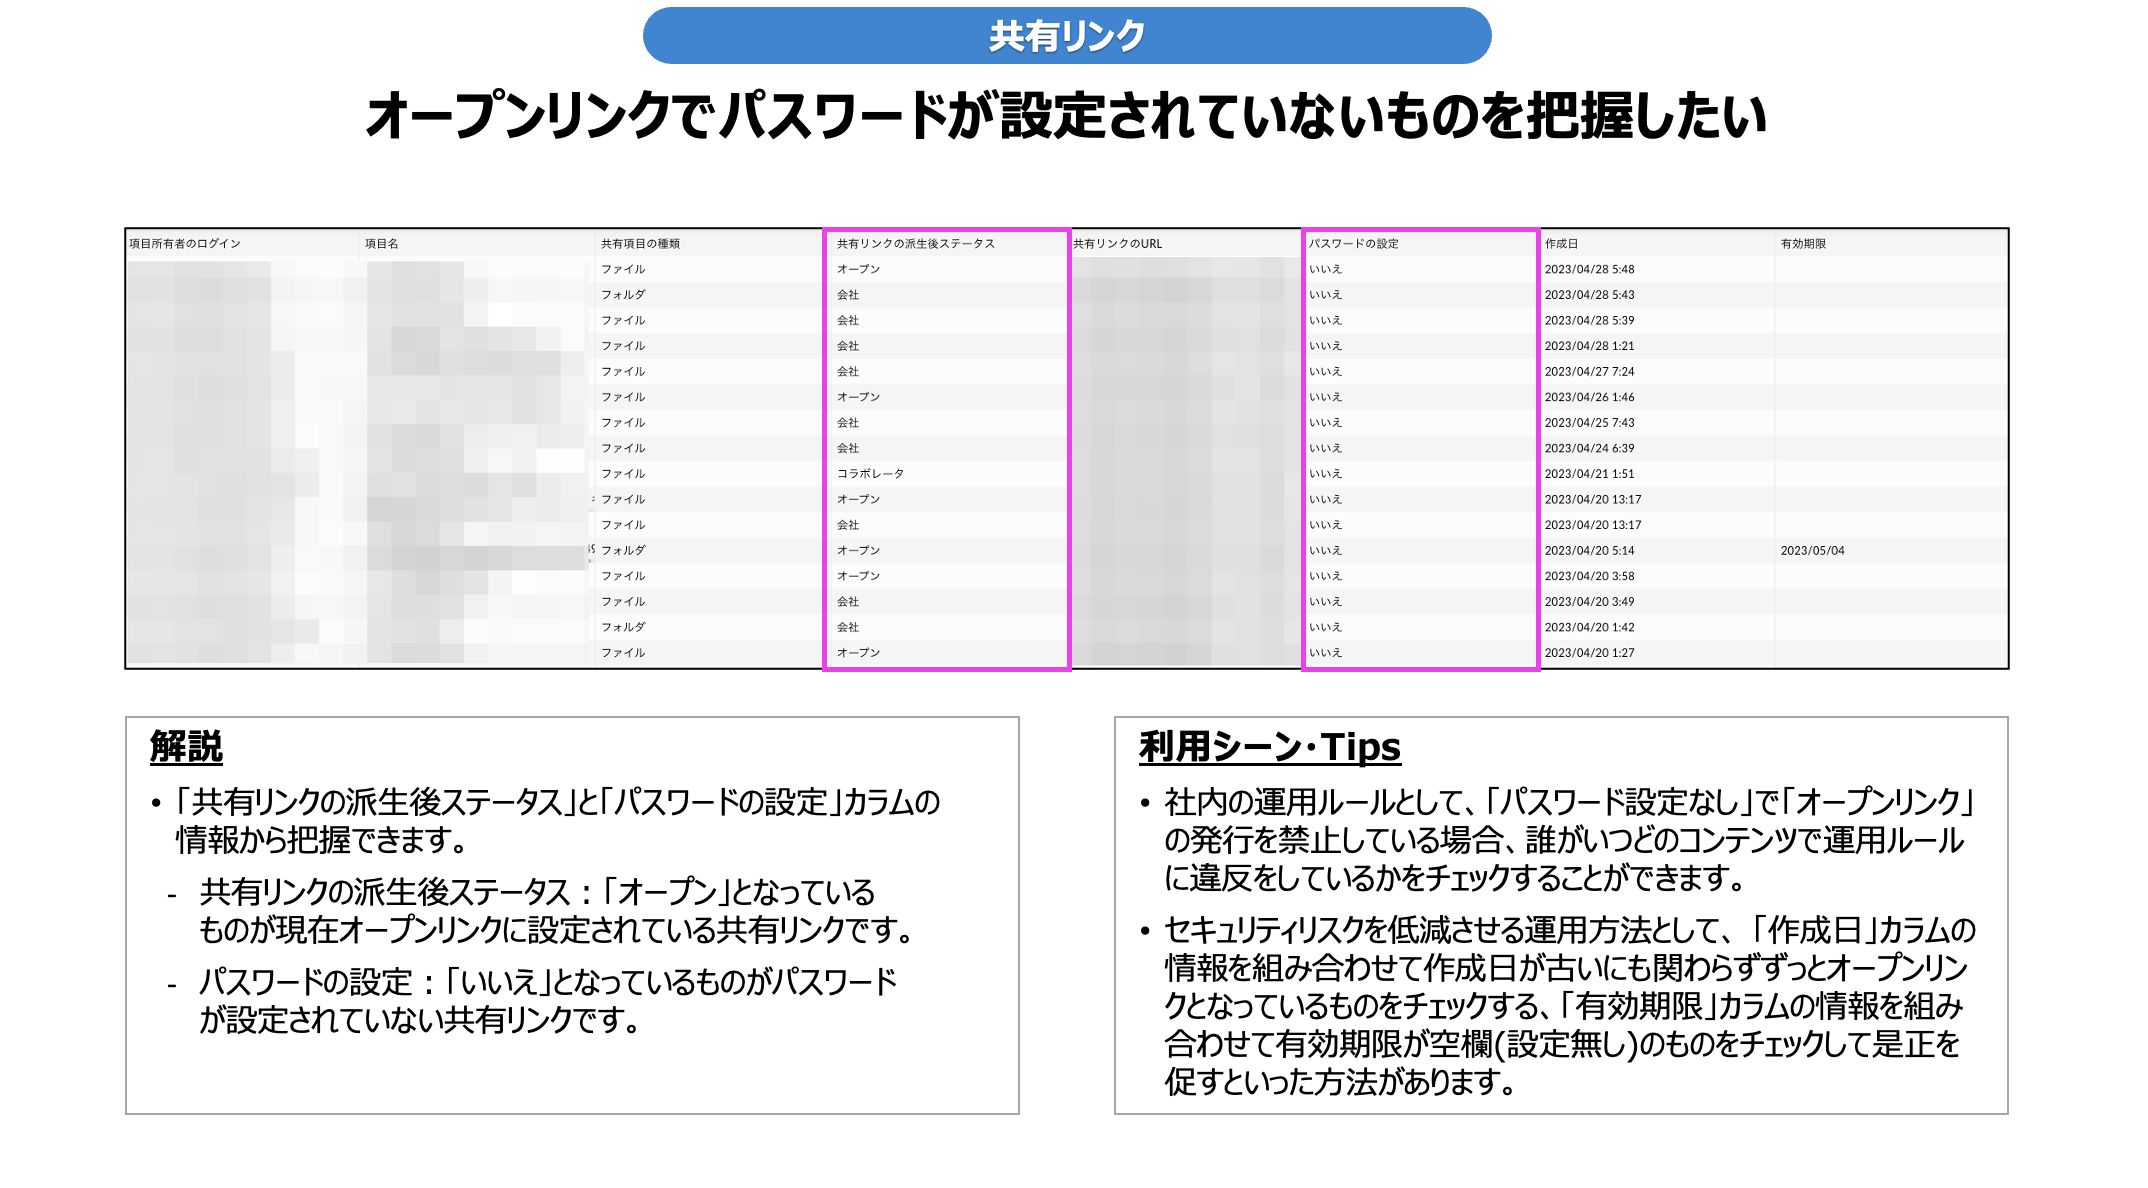Select the 2023/04/28 5:48 creation date cell
Viewport: 2148px width, 1188px height.
1589,270
